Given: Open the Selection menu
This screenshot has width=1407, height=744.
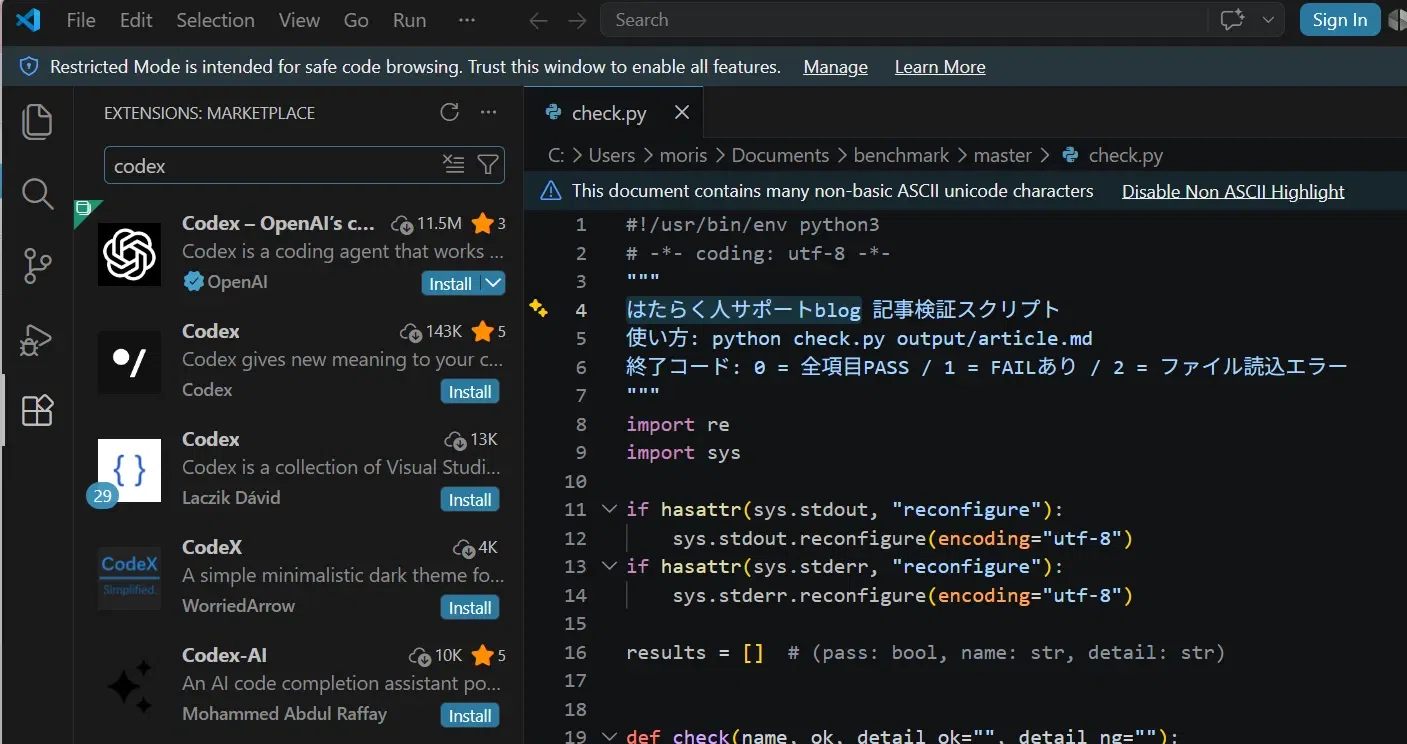Looking at the screenshot, I should click(x=215, y=20).
